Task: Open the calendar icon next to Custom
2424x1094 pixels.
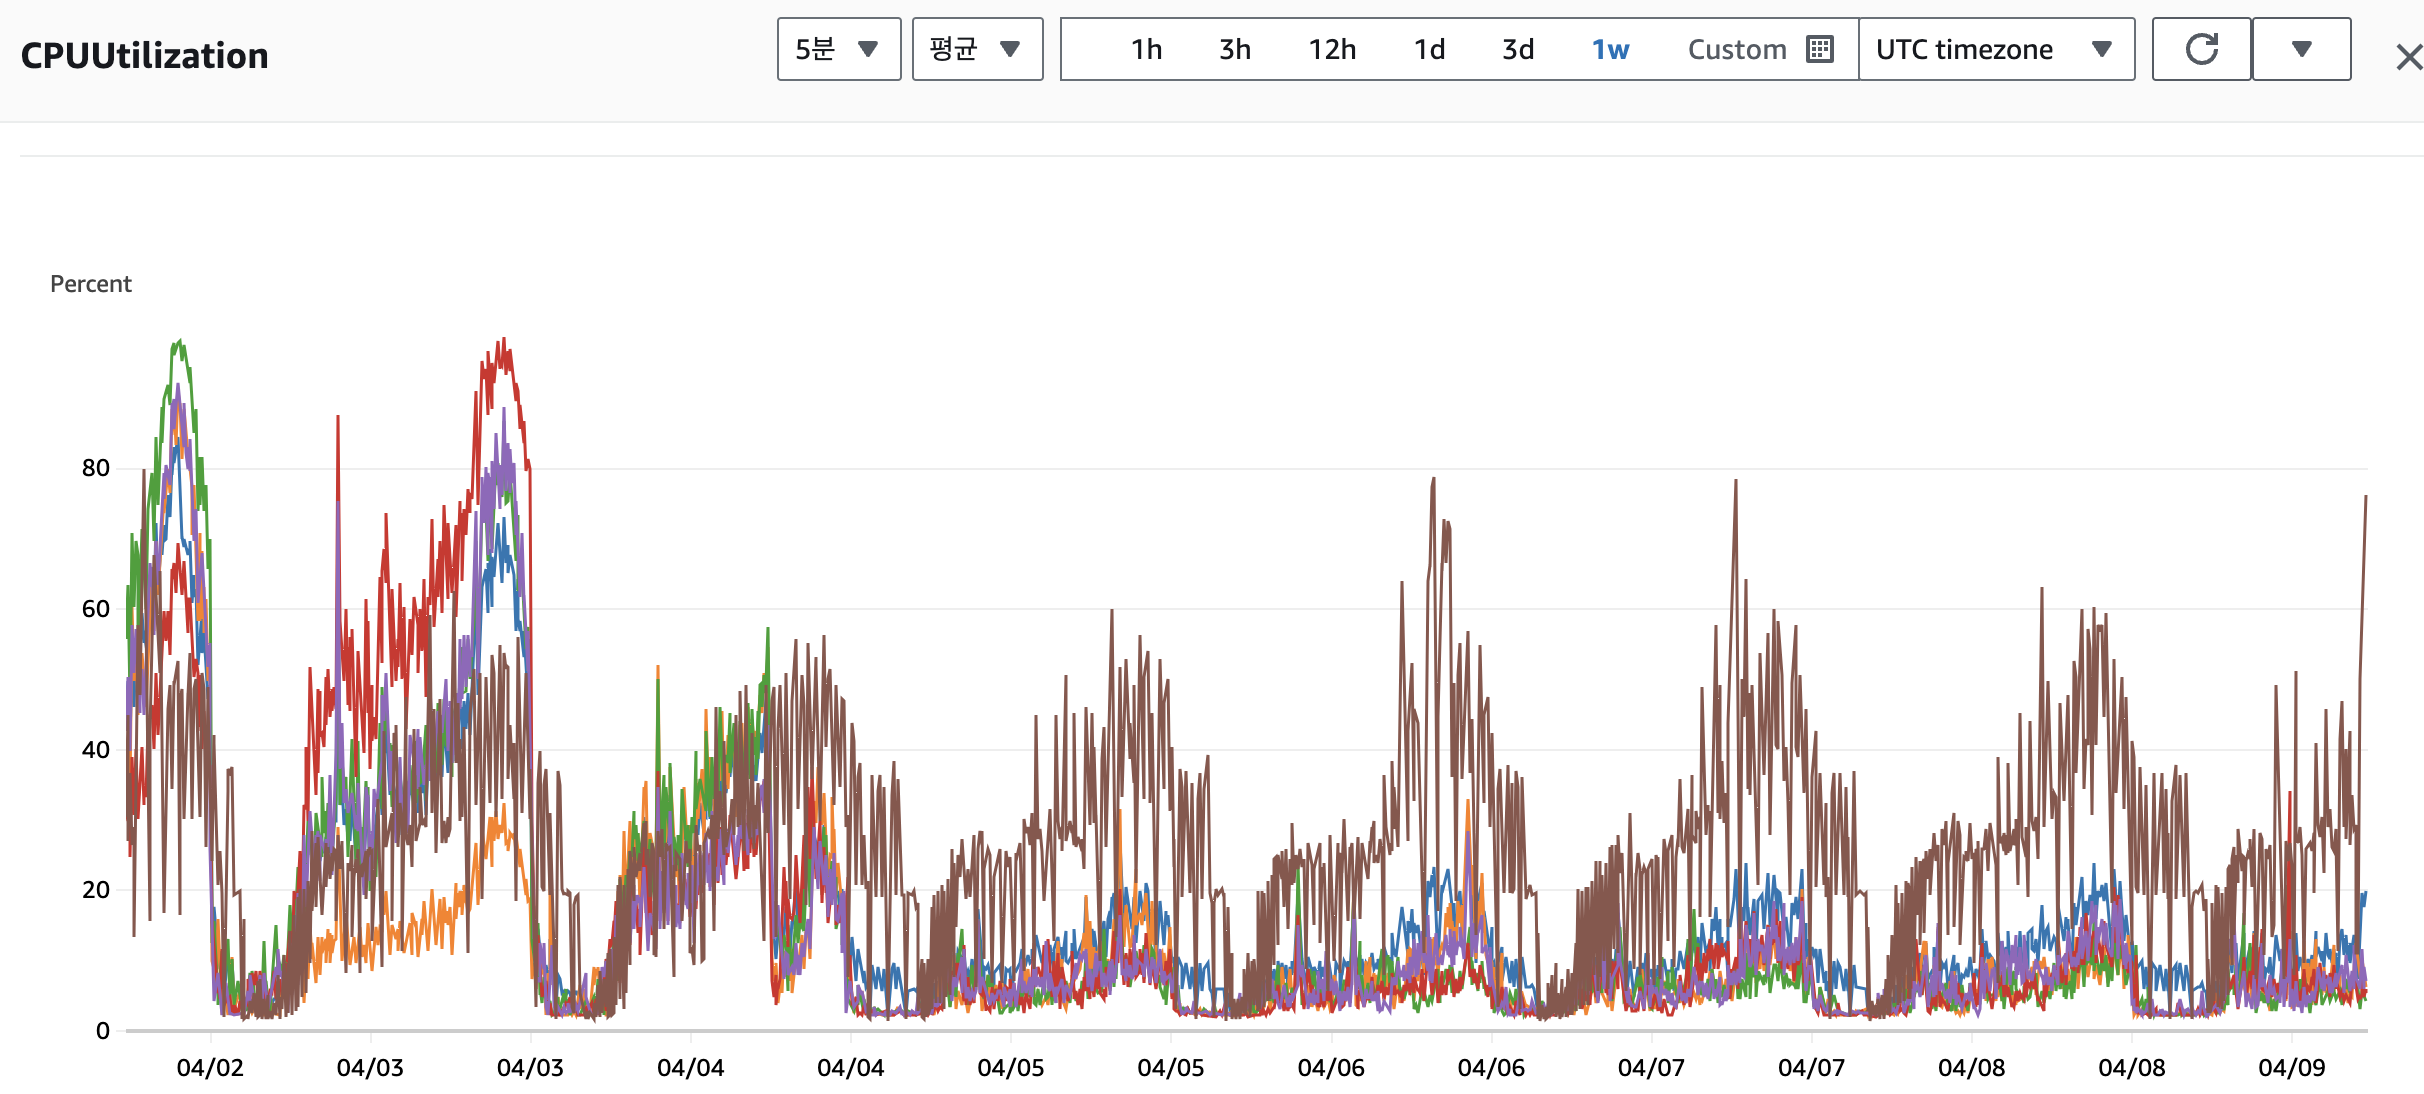Action: [1820, 49]
